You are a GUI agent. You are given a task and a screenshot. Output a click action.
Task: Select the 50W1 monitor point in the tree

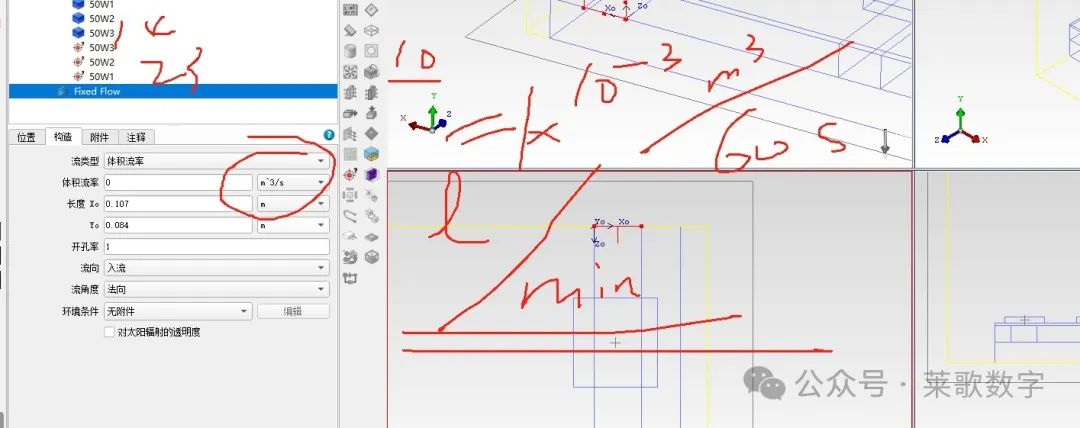click(93, 77)
